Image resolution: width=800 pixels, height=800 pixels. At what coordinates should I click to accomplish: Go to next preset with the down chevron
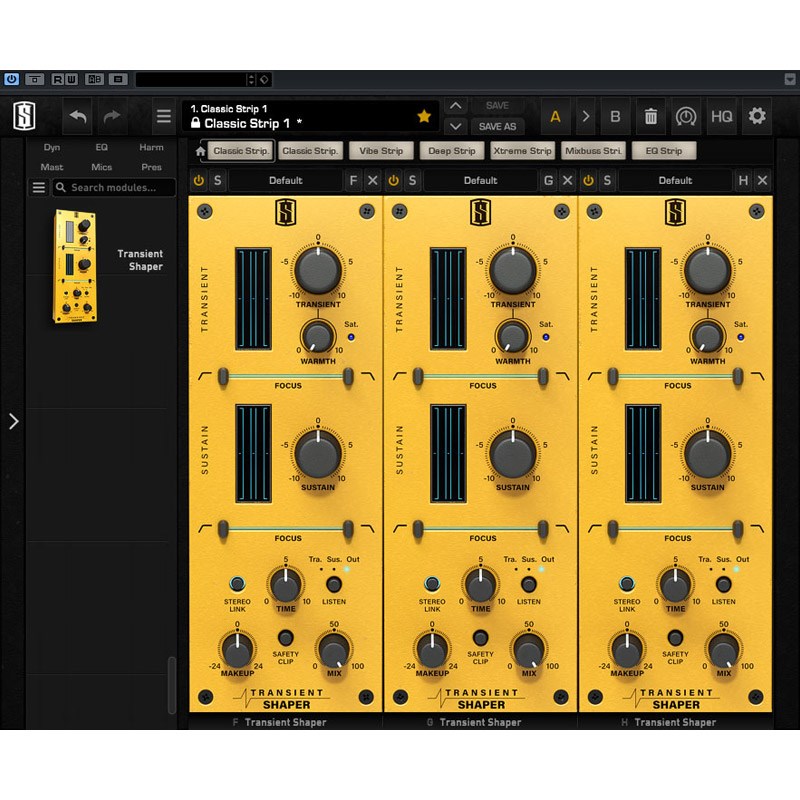click(456, 126)
